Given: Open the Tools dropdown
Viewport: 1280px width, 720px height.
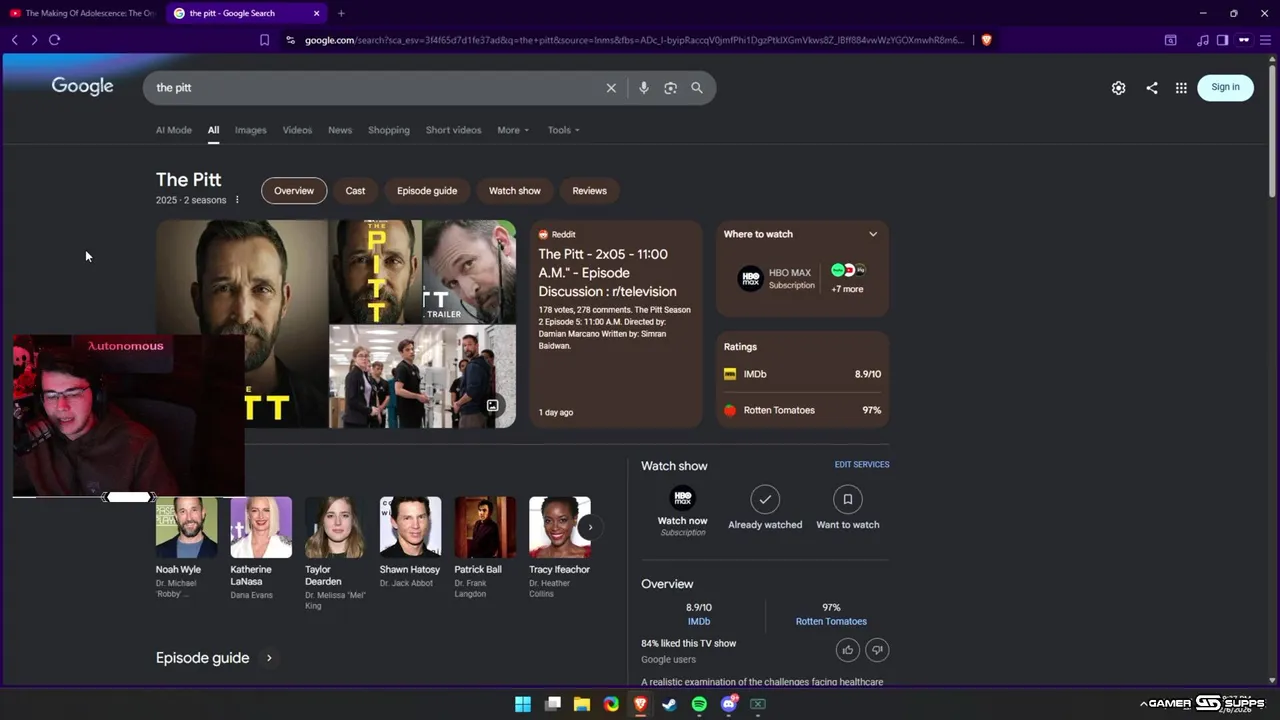Looking at the screenshot, I should coord(563,130).
